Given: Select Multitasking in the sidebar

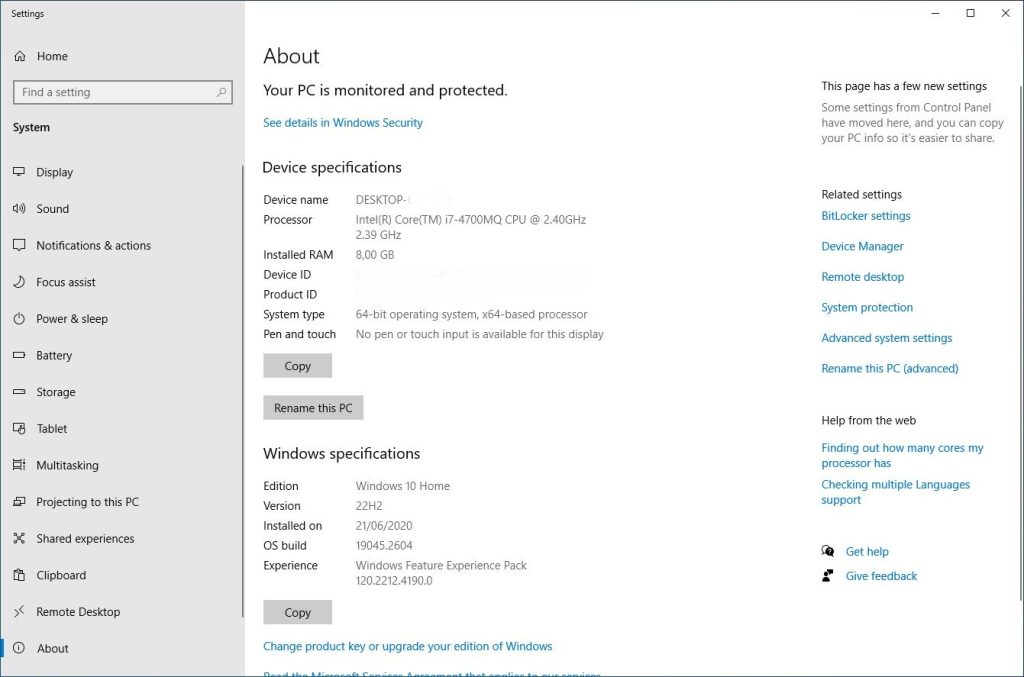Looking at the screenshot, I should pyautogui.click(x=121, y=465).
